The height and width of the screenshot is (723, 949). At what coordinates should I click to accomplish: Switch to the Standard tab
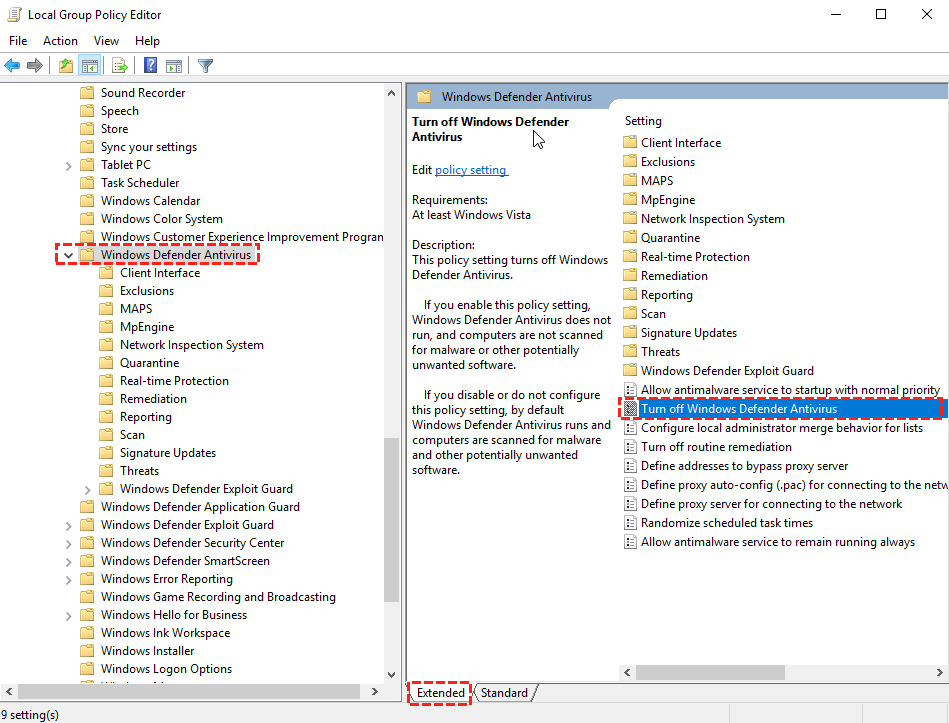pyautogui.click(x=505, y=692)
